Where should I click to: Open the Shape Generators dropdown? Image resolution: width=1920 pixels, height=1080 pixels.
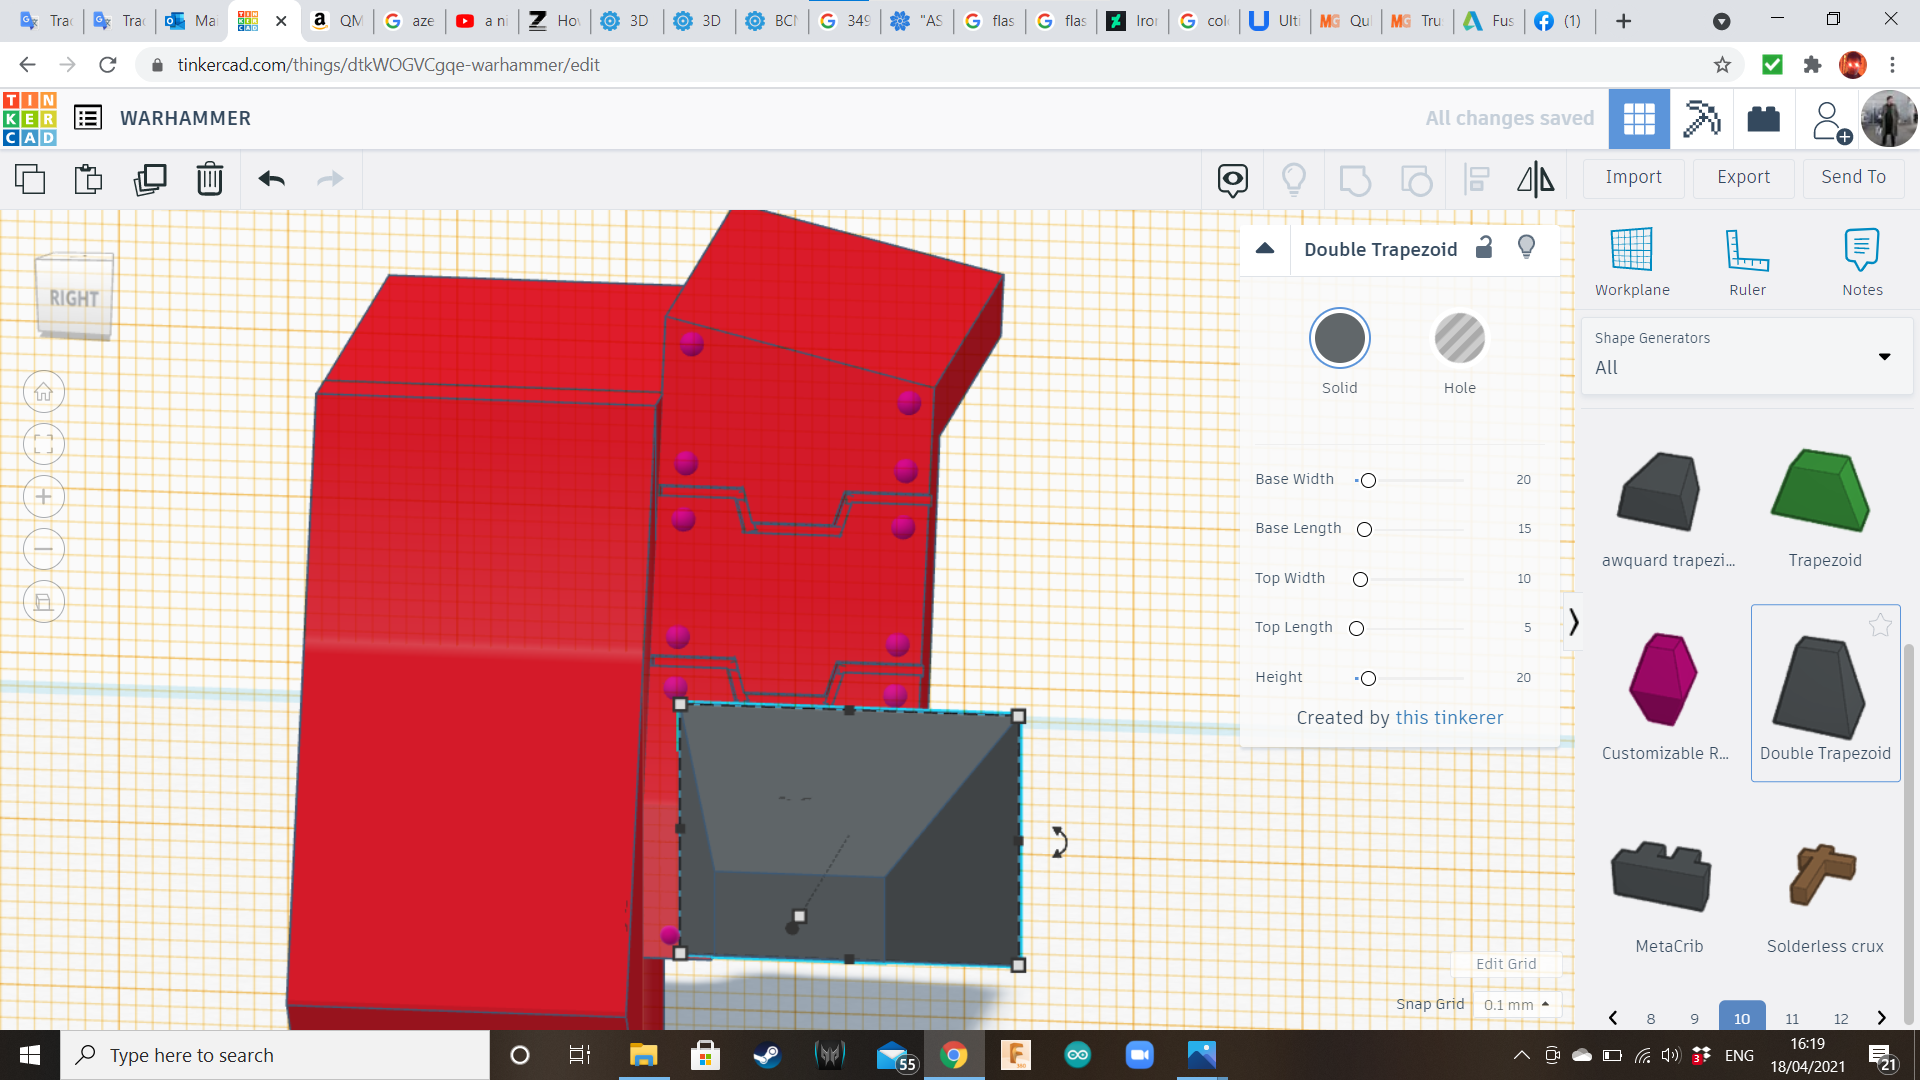pyautogui.click(x=1747, y=356)
